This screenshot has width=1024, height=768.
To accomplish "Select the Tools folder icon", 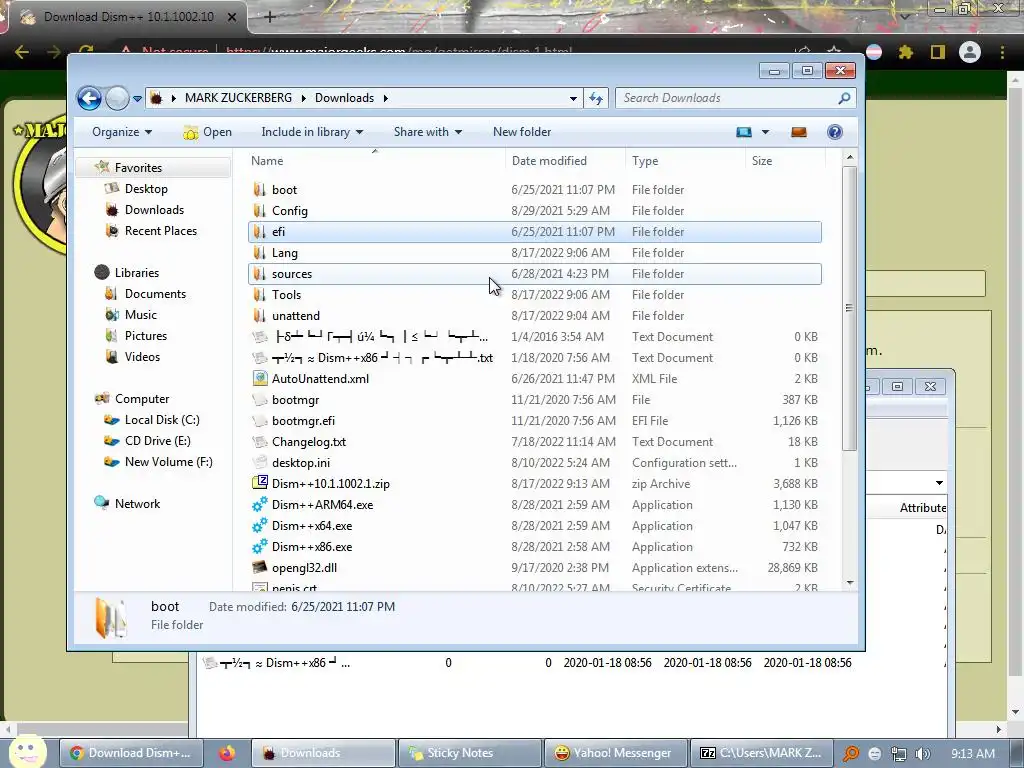I will pos(259,295).
